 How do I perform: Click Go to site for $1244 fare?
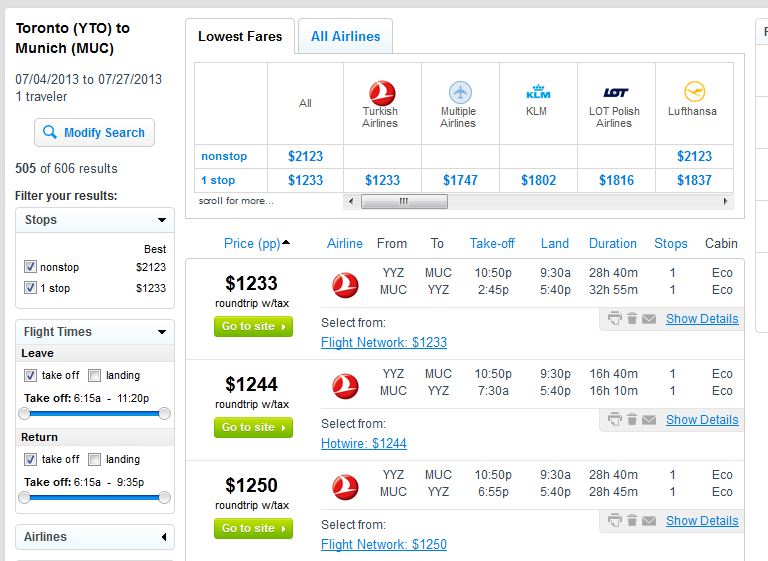click(x=253, y=427)
